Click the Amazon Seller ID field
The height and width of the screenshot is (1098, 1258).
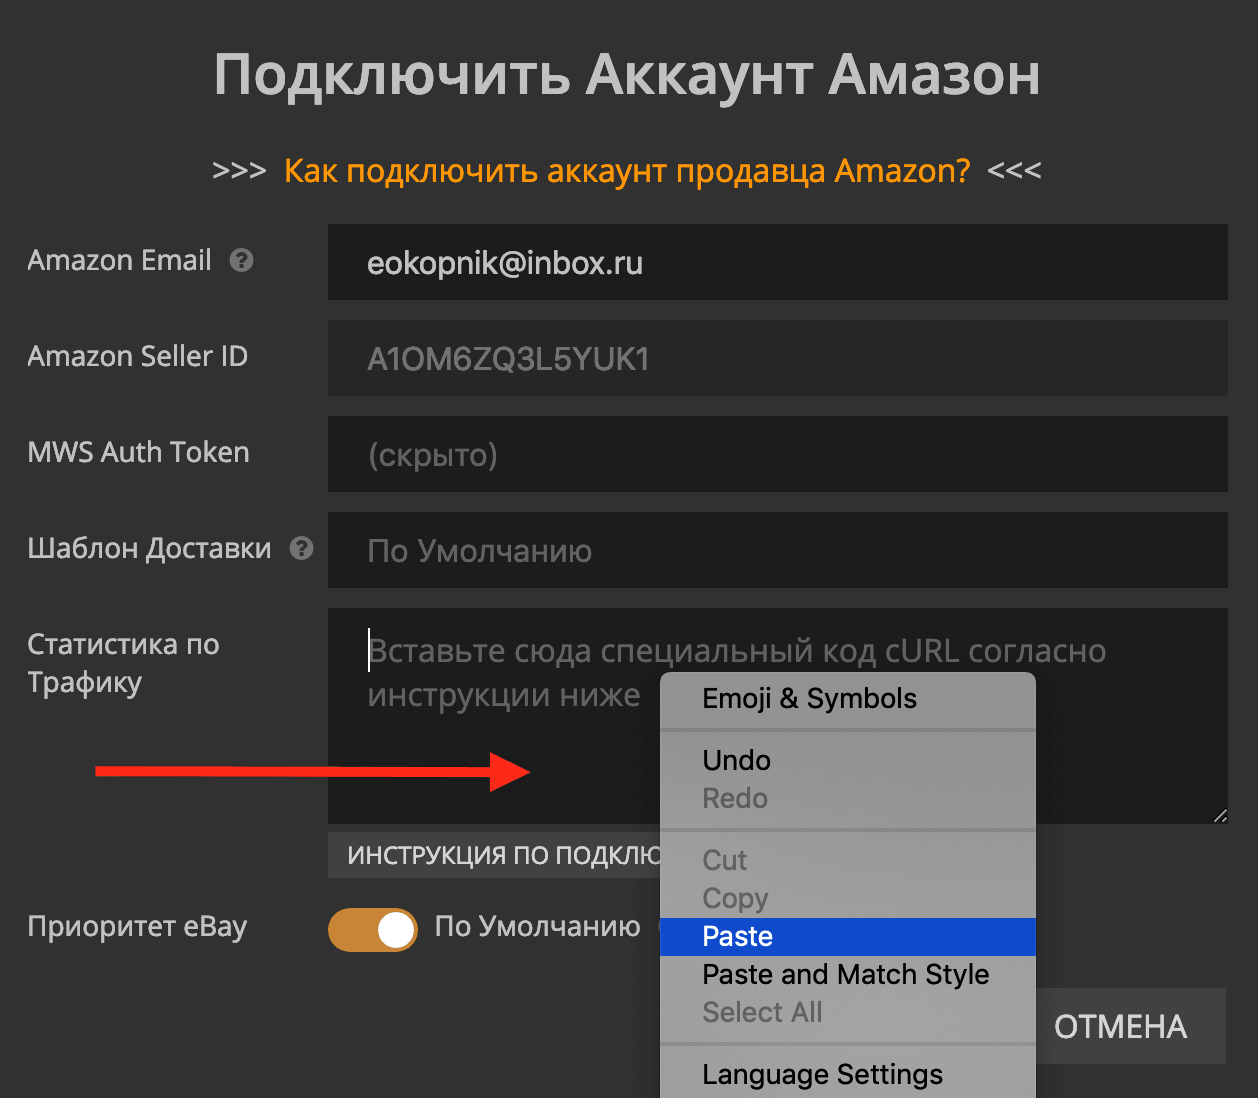778,358
